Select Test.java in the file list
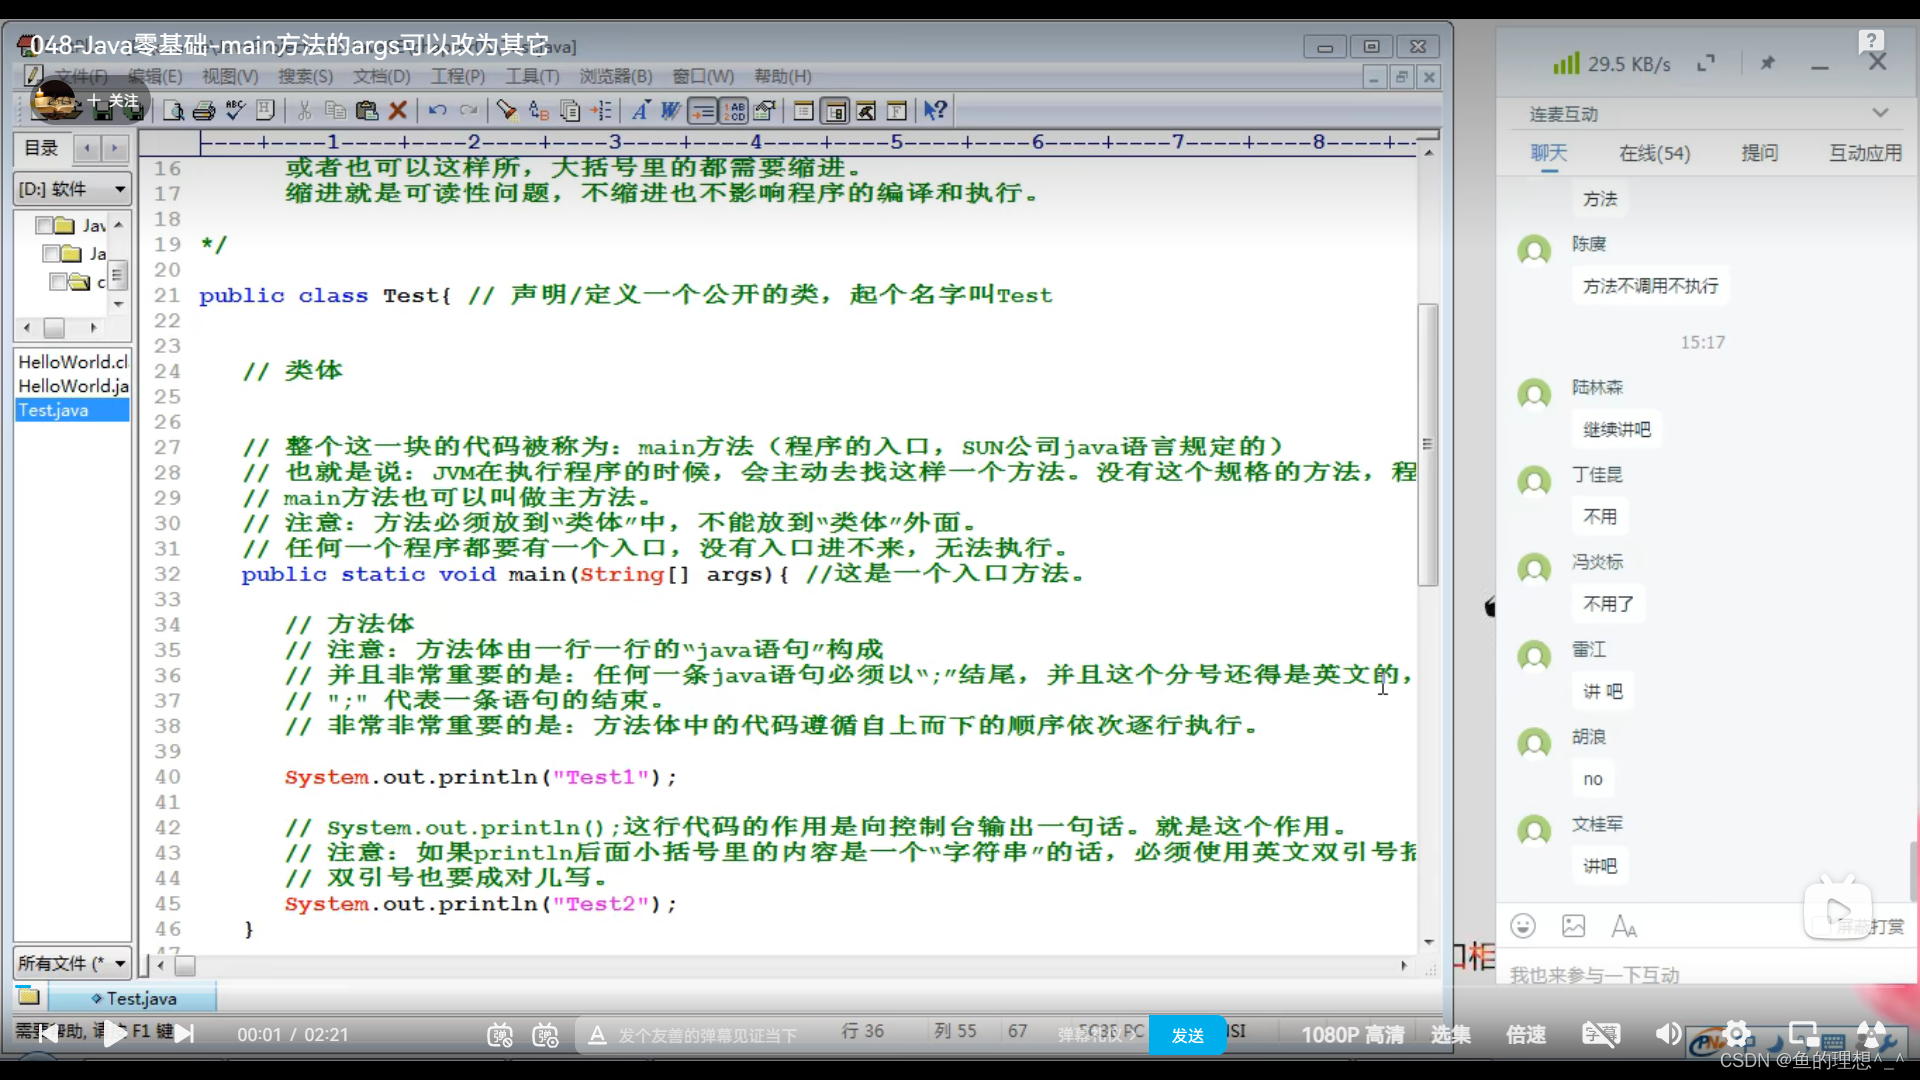 [53, 410]
